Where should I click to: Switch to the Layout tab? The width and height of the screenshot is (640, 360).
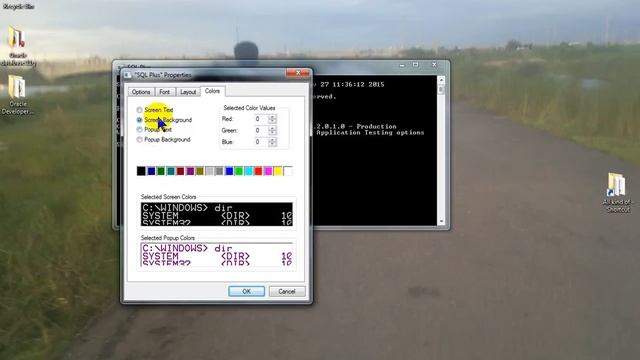188,92
